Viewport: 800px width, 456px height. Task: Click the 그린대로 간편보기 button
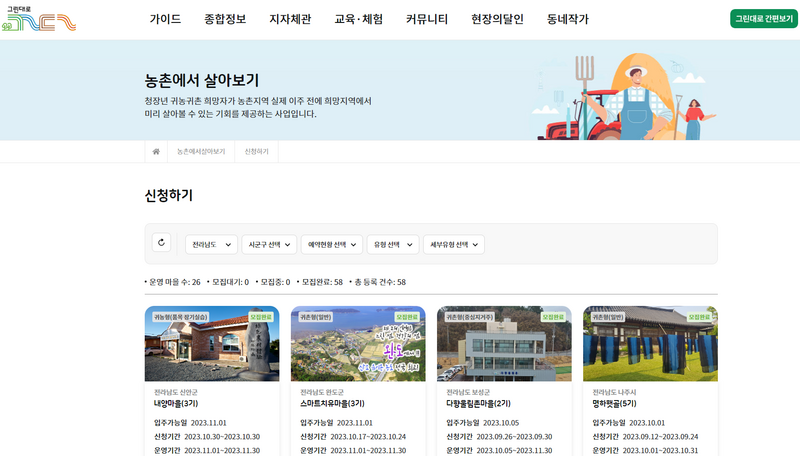[x=764, y=19]
